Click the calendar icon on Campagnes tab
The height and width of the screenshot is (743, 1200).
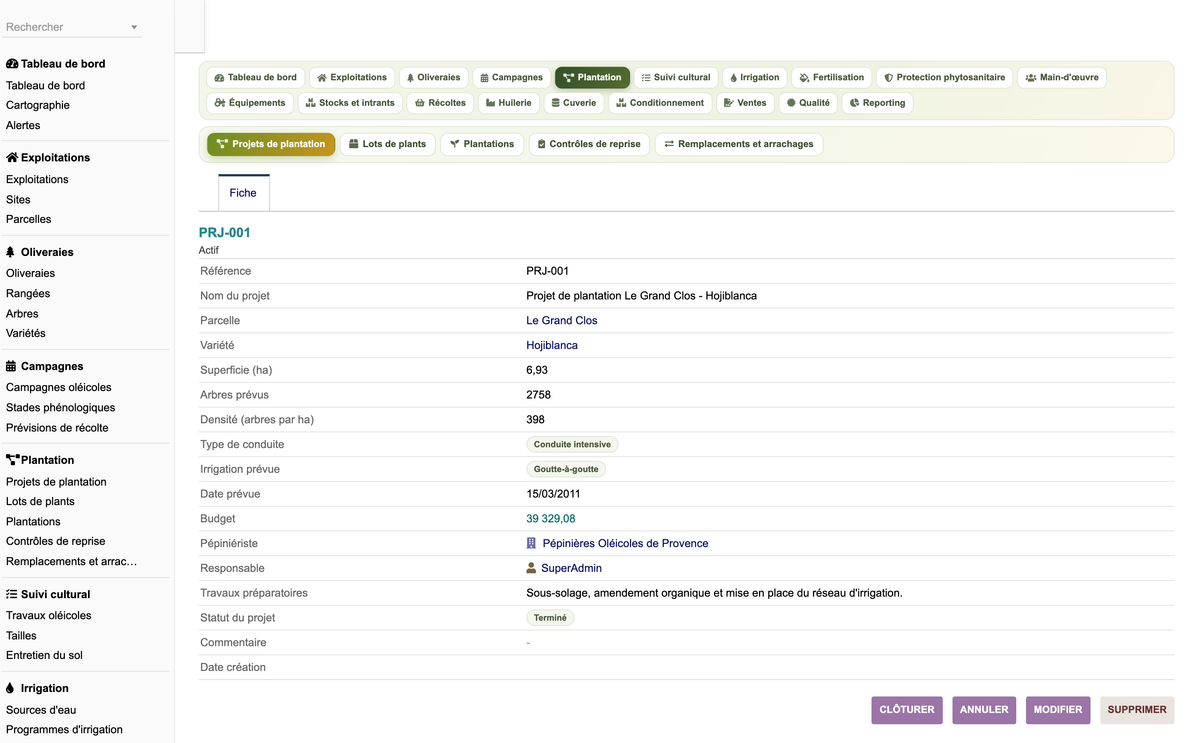coord(484,78)
